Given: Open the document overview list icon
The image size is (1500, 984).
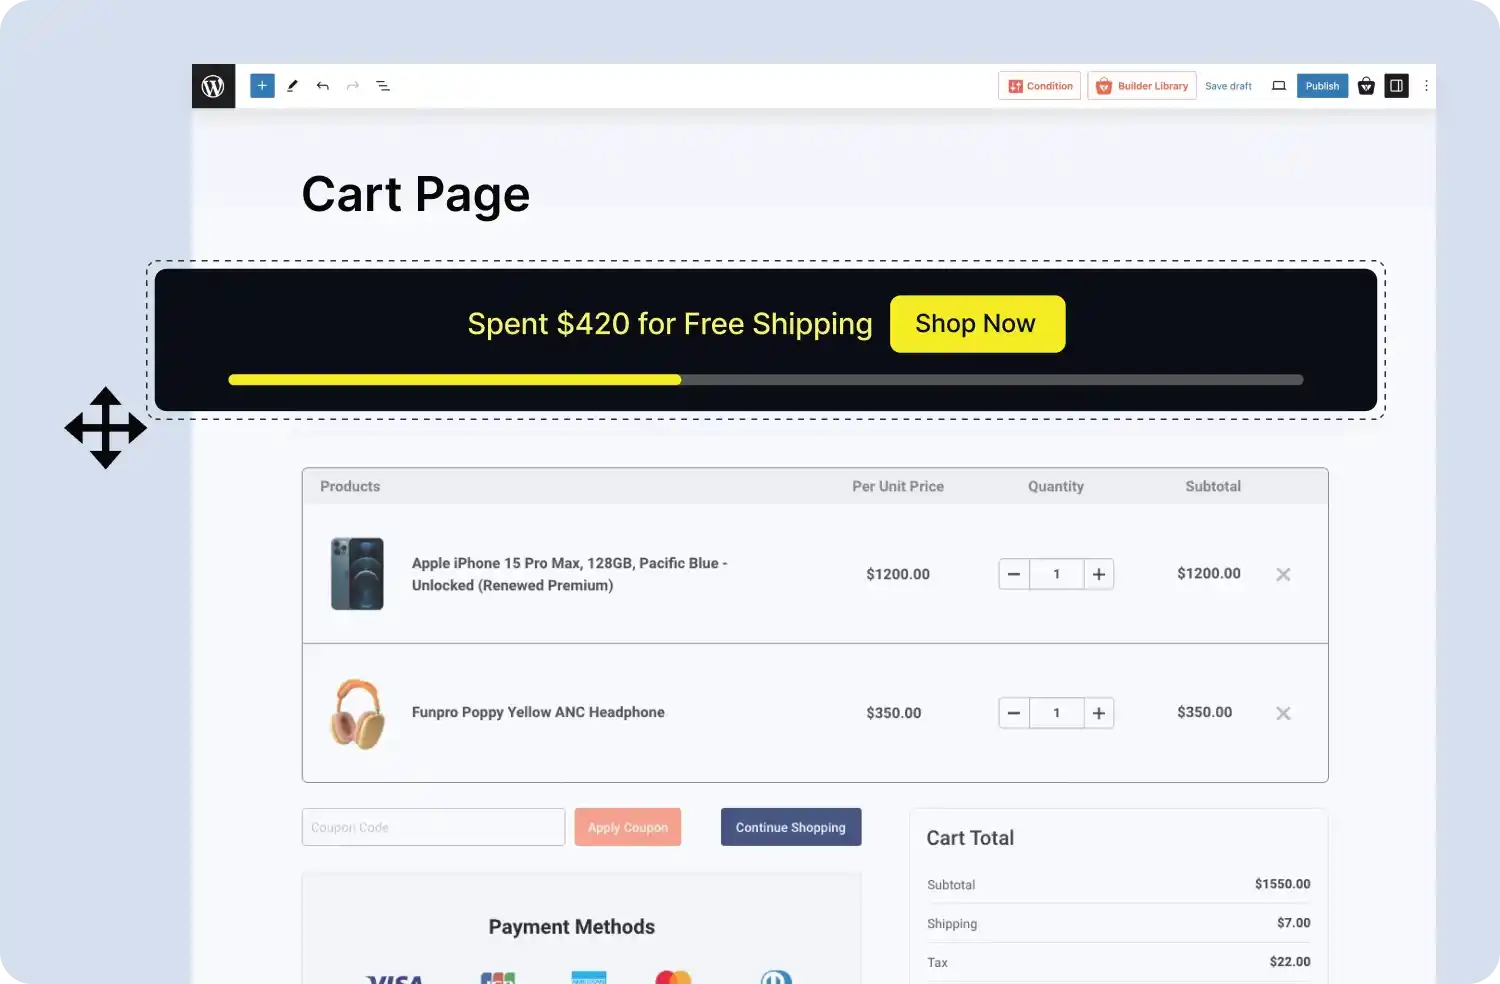Looking at the screenshot, I should [x=383, y=85].
